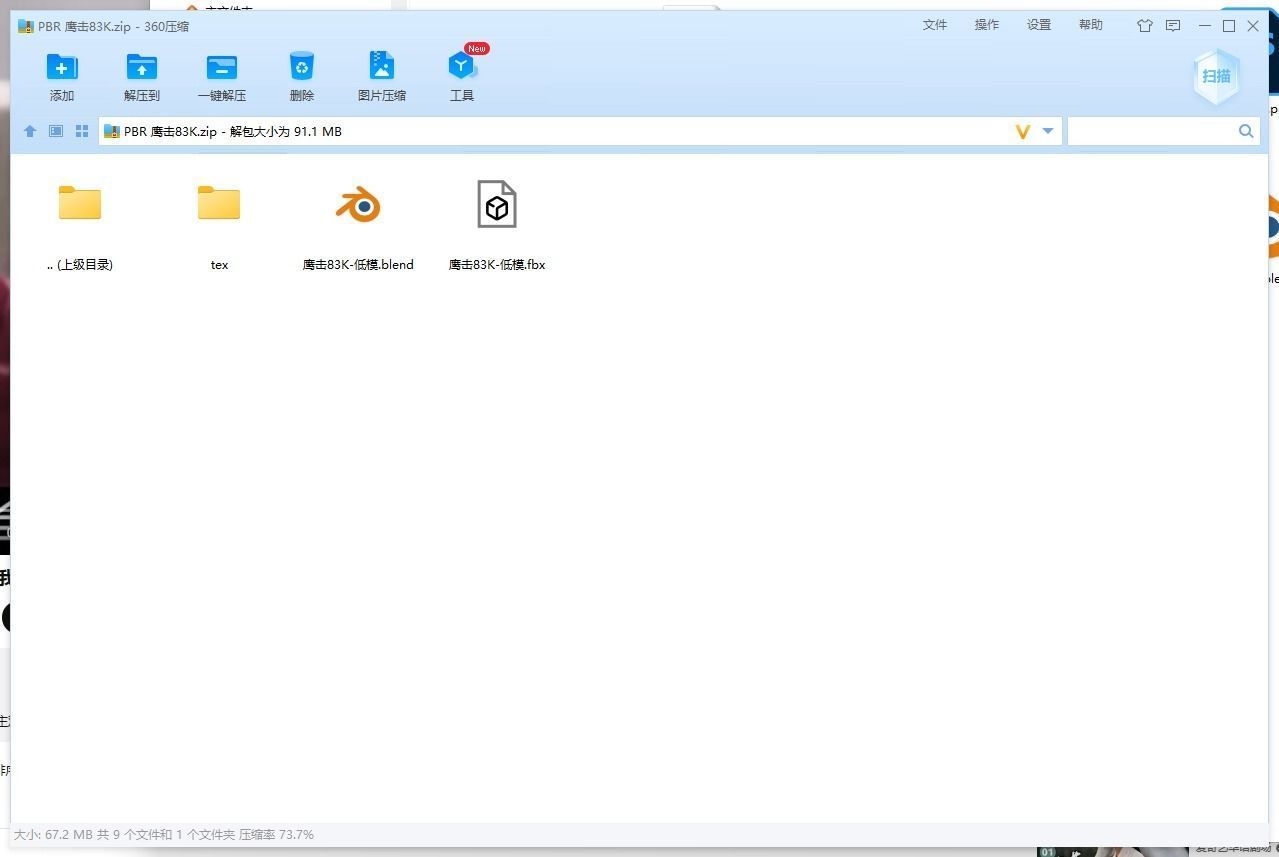This screenshot has height=857, width=1279.
Task: Open the 设置 (Settings) menu
Action: pyautogui.click(x=1038, y=25)
